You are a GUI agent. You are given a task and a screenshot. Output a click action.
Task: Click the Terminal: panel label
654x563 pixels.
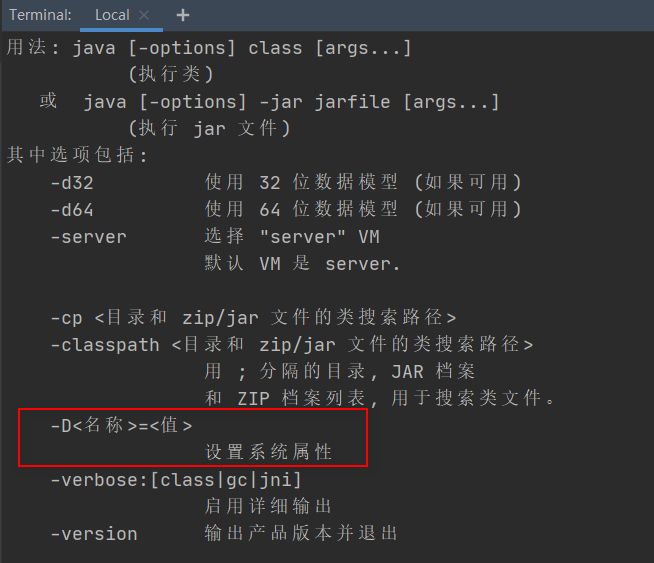tap(40, 15)
